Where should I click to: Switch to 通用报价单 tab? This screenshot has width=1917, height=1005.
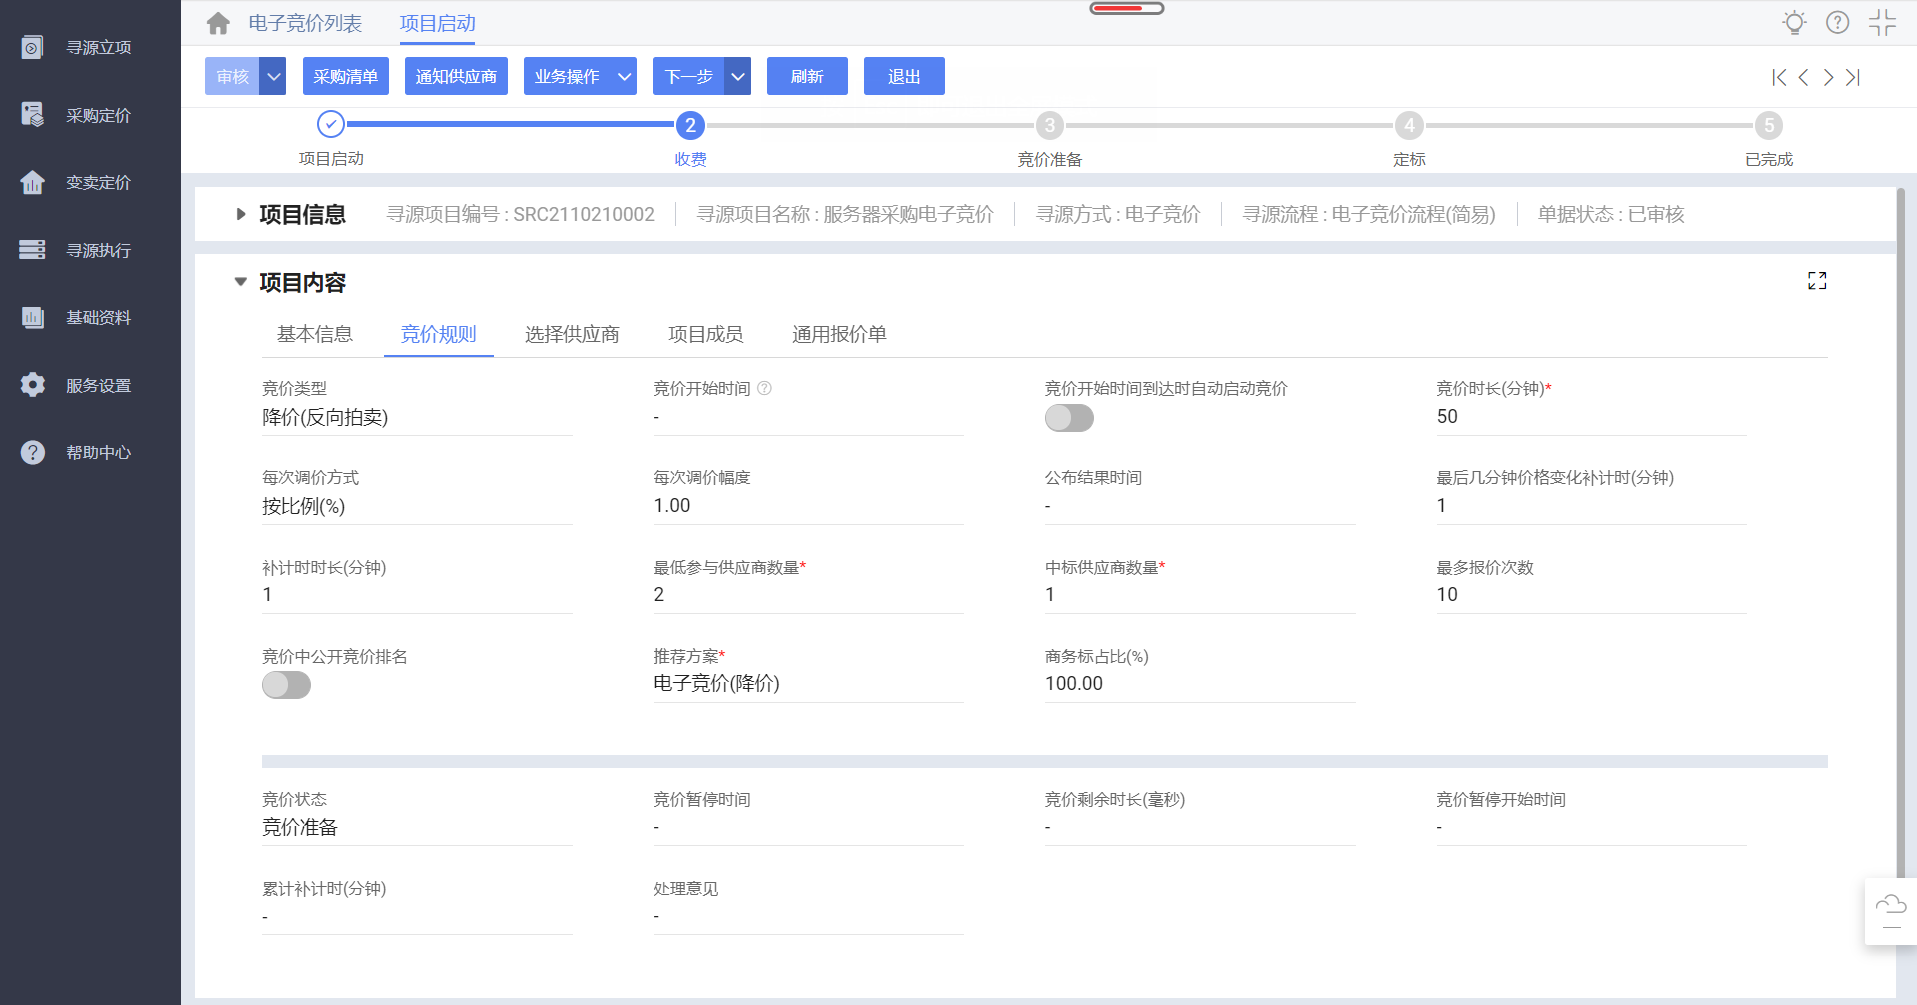839,334
